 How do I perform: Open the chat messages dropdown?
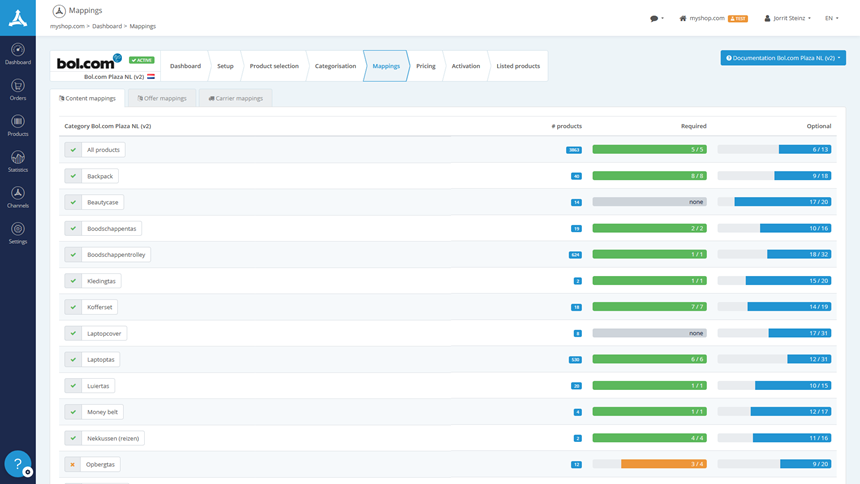click(657, 19)
